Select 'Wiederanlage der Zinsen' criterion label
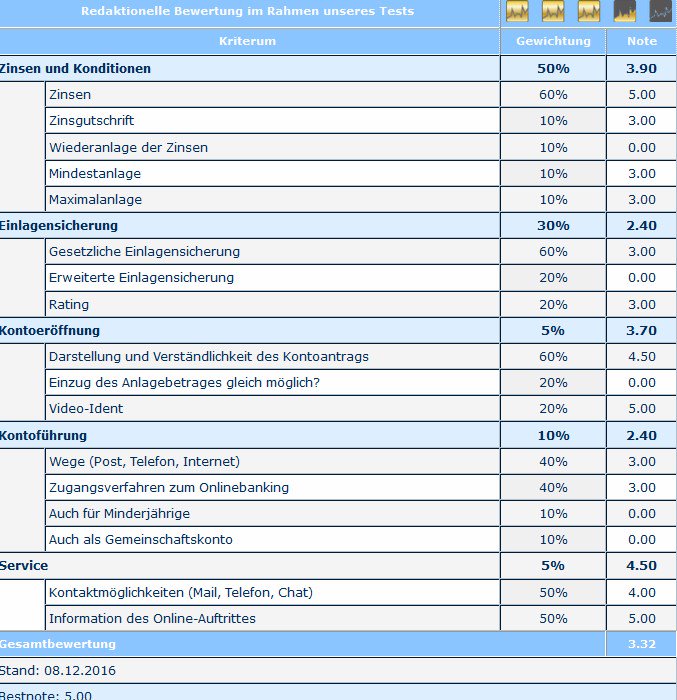Screen dimensions: 677x700 128,147
